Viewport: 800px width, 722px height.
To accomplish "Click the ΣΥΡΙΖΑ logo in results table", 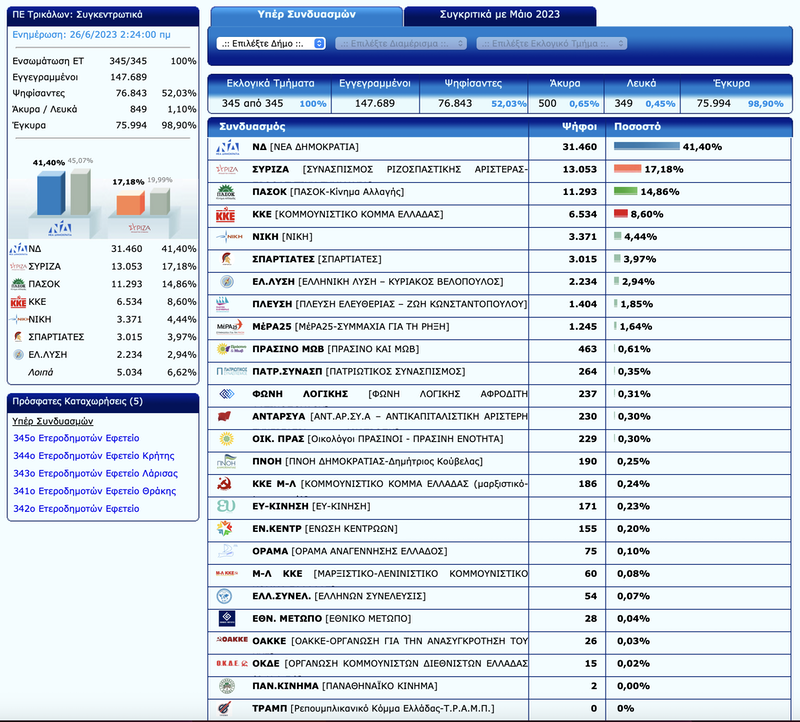I will coord(227,169).
